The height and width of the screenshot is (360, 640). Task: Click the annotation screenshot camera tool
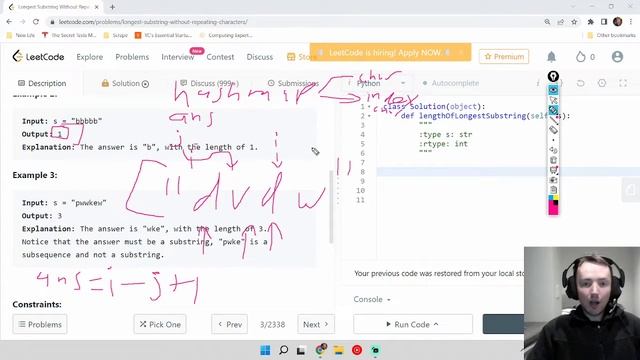point(553,180)
